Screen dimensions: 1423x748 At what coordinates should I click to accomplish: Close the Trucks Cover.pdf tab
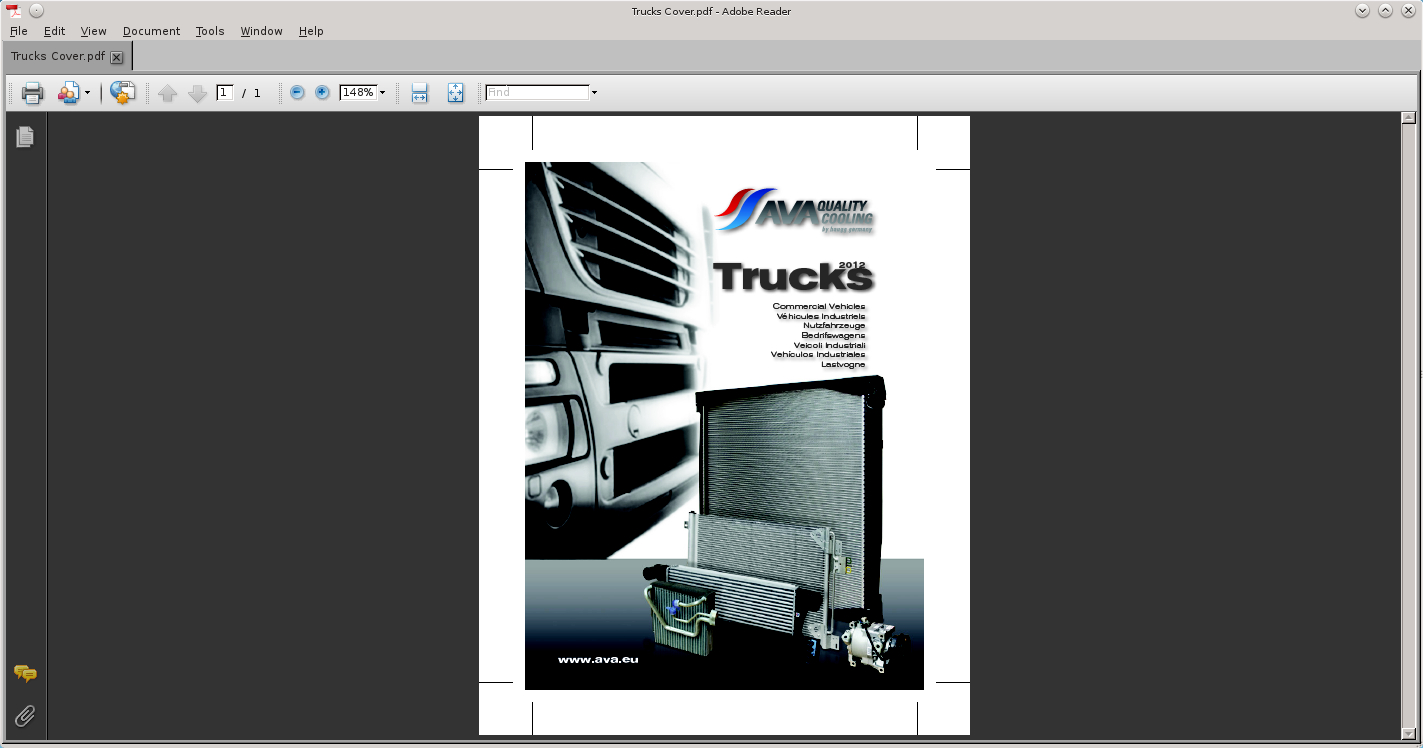point(117,57)
